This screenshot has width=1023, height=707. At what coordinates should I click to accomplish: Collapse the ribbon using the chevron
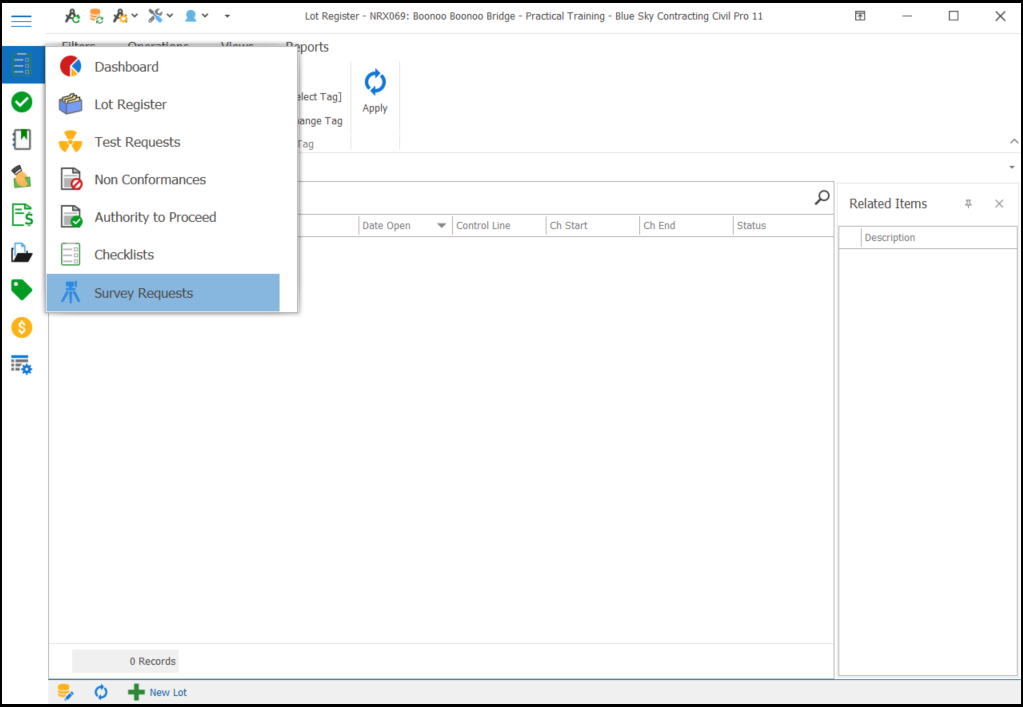pyautogui.click(x=1011, y=142)
